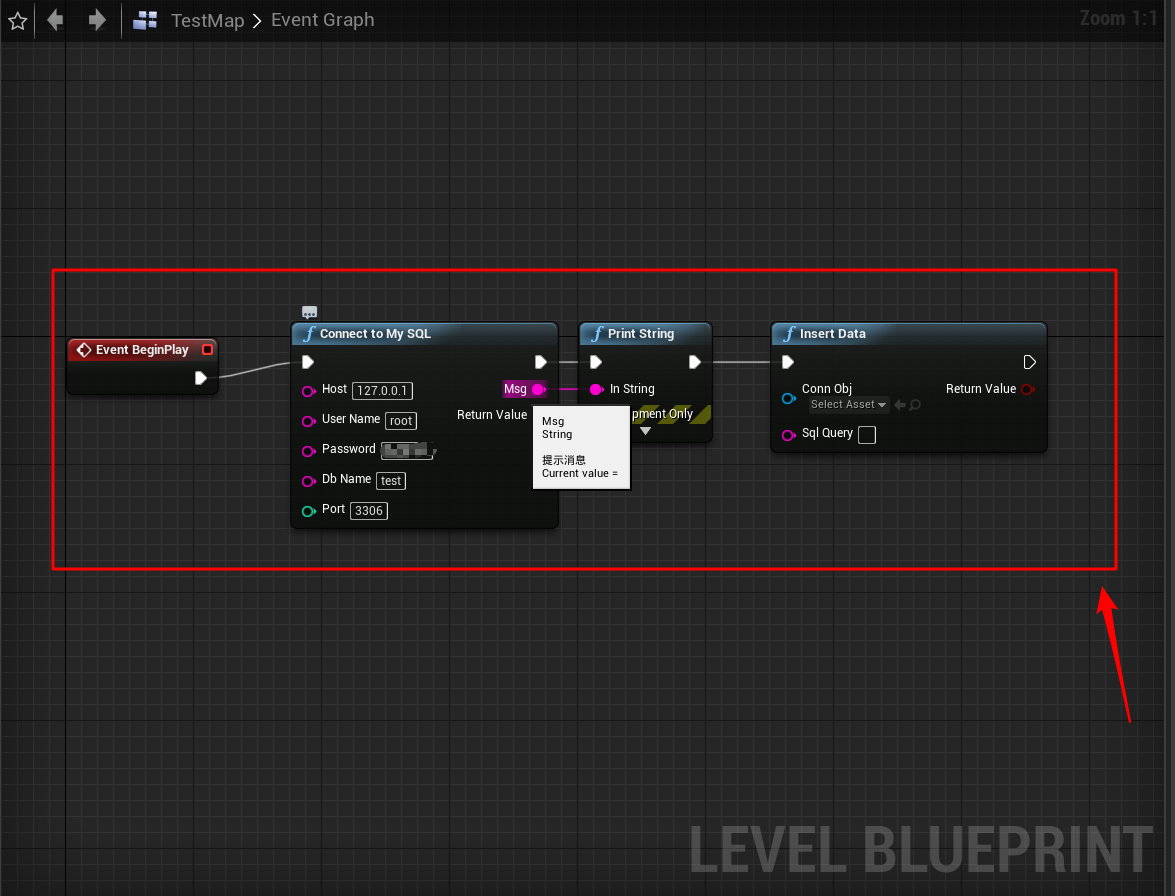Screen dimensions: 1175x896
Task: Click the Return Value pin on Insert Data
Action: (1027, 389)
